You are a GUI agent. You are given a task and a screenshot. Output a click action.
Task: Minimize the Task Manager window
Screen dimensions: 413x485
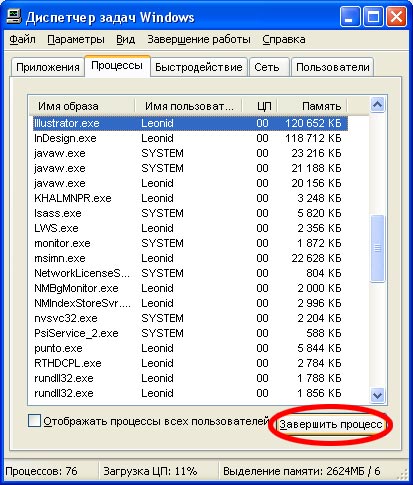pos(349,17)
